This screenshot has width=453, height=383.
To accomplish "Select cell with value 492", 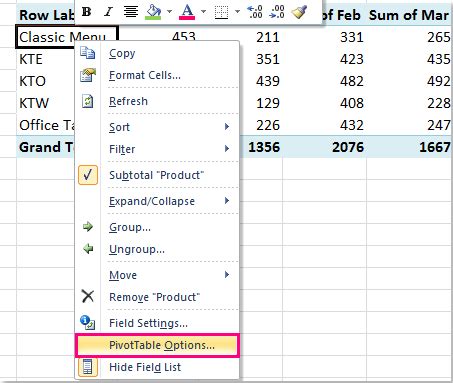I will tap(409, 81).
